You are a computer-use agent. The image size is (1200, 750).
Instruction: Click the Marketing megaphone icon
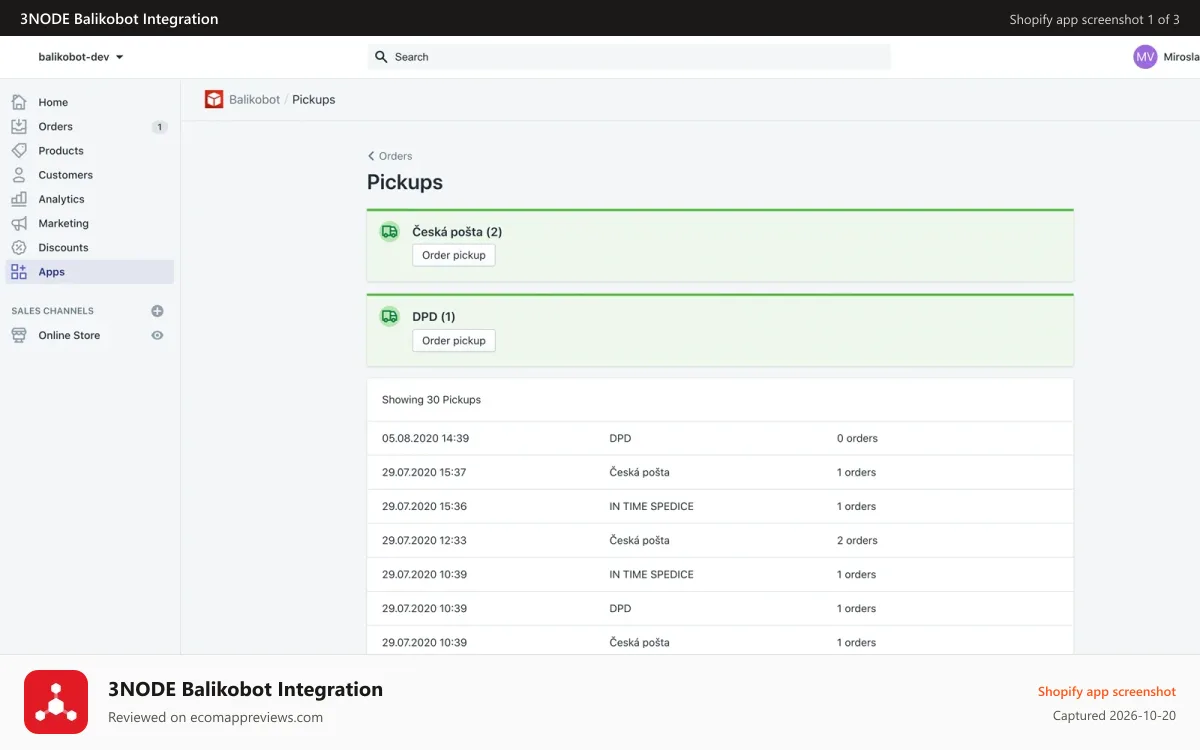click(19, 223)
